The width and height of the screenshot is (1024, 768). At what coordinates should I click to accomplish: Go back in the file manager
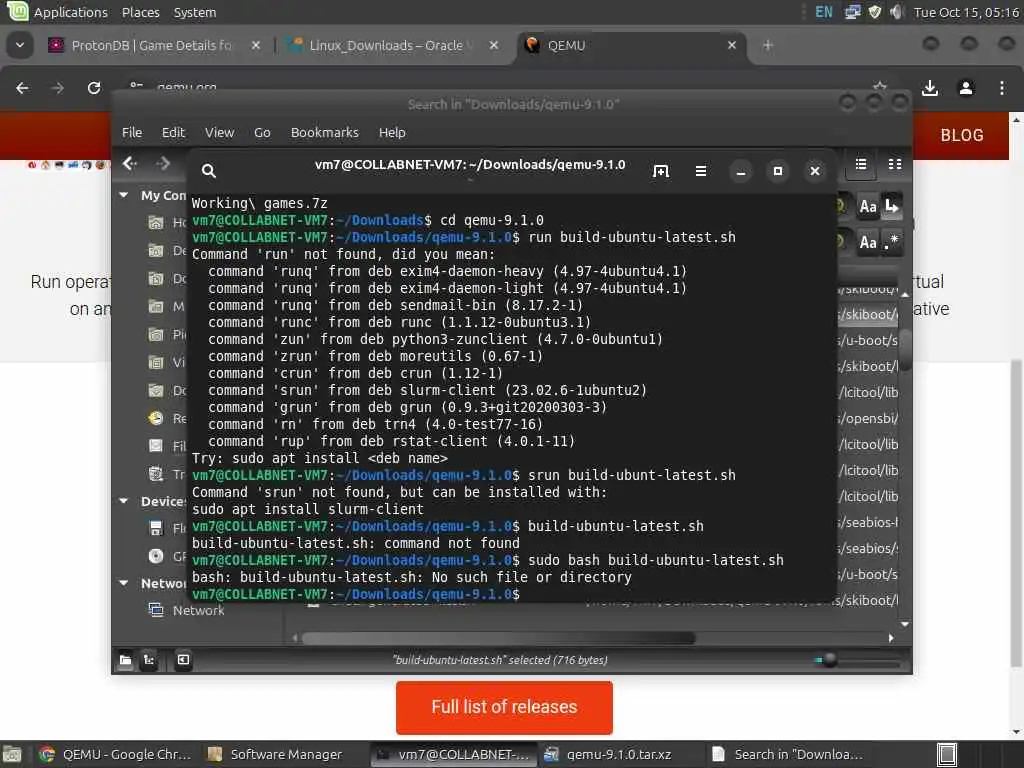coord(130,163)
